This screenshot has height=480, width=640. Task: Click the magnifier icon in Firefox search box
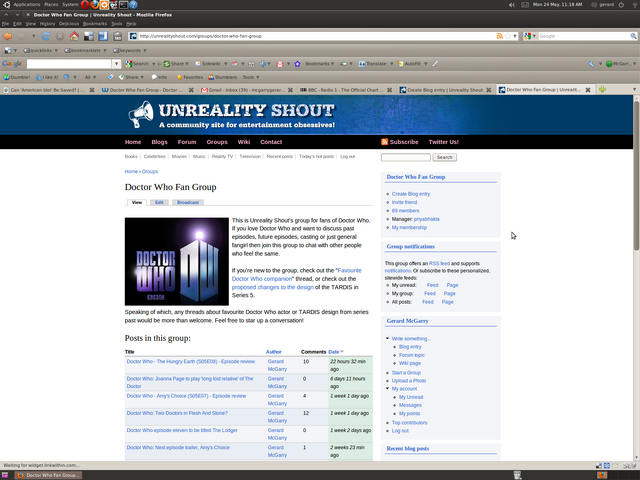(x=633, y=36)
